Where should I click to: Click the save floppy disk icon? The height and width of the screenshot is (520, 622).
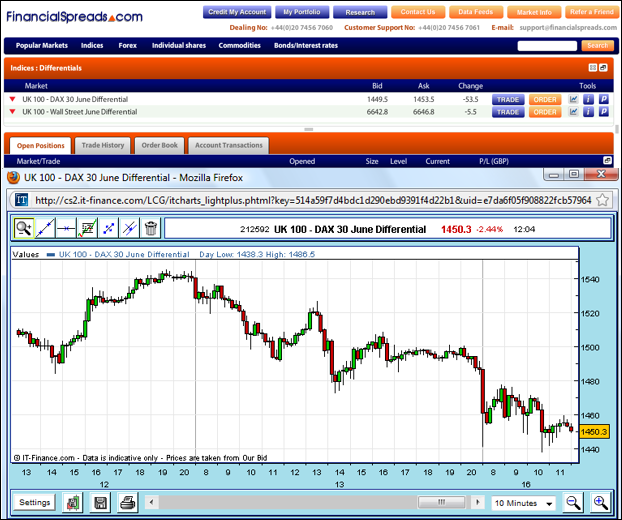click(100, 503)
